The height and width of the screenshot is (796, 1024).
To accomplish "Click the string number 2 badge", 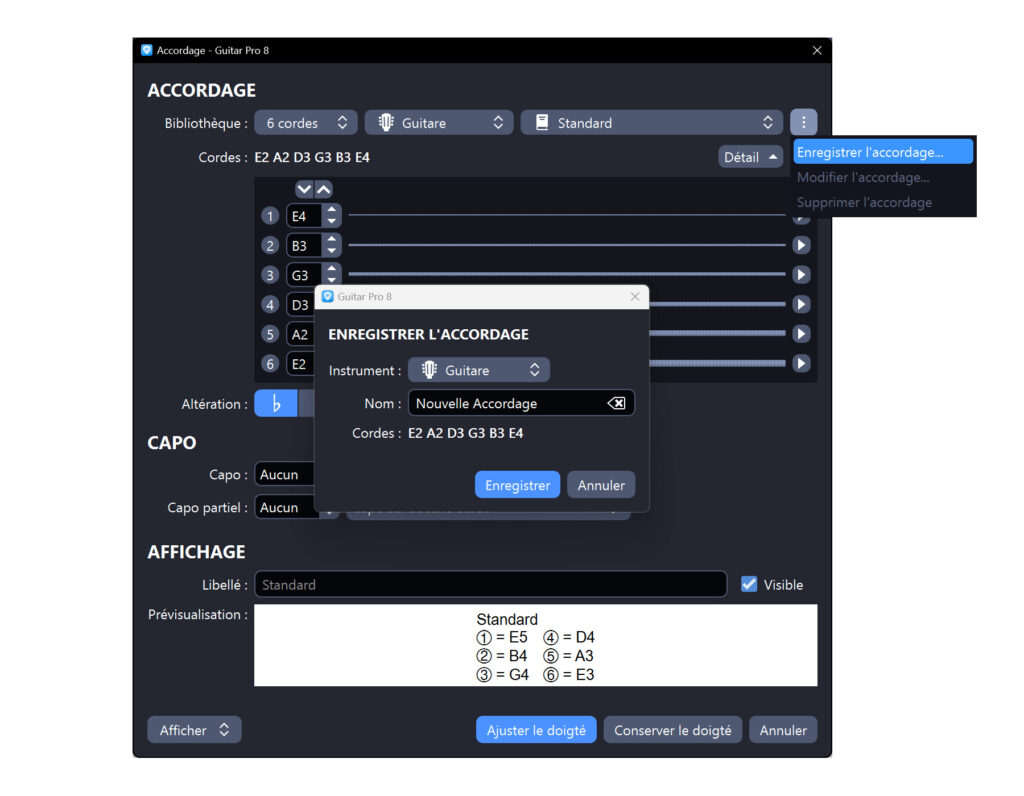I will point(270,246).
